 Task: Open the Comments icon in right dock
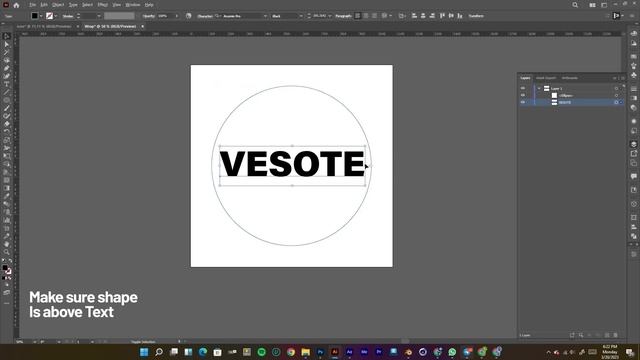(x=633, y=176)
